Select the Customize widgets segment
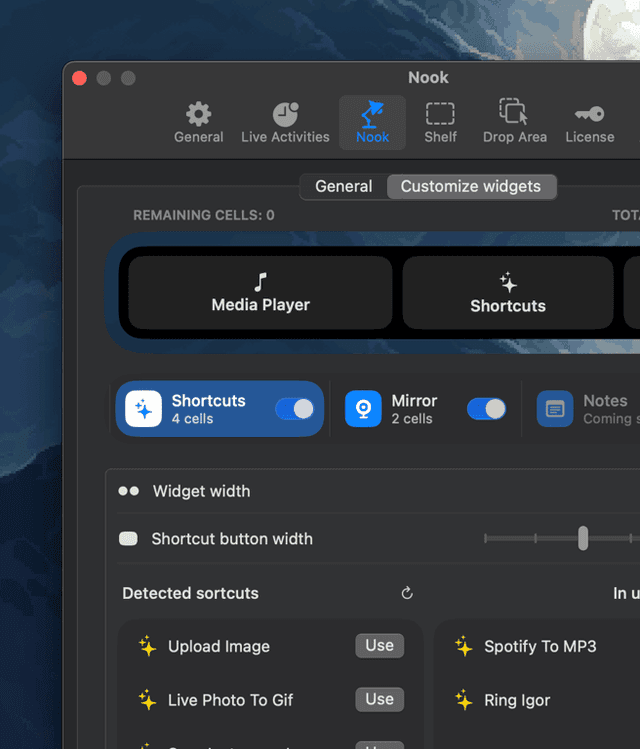The height and width of the screenshot is (749, 640). click(471, 187)
